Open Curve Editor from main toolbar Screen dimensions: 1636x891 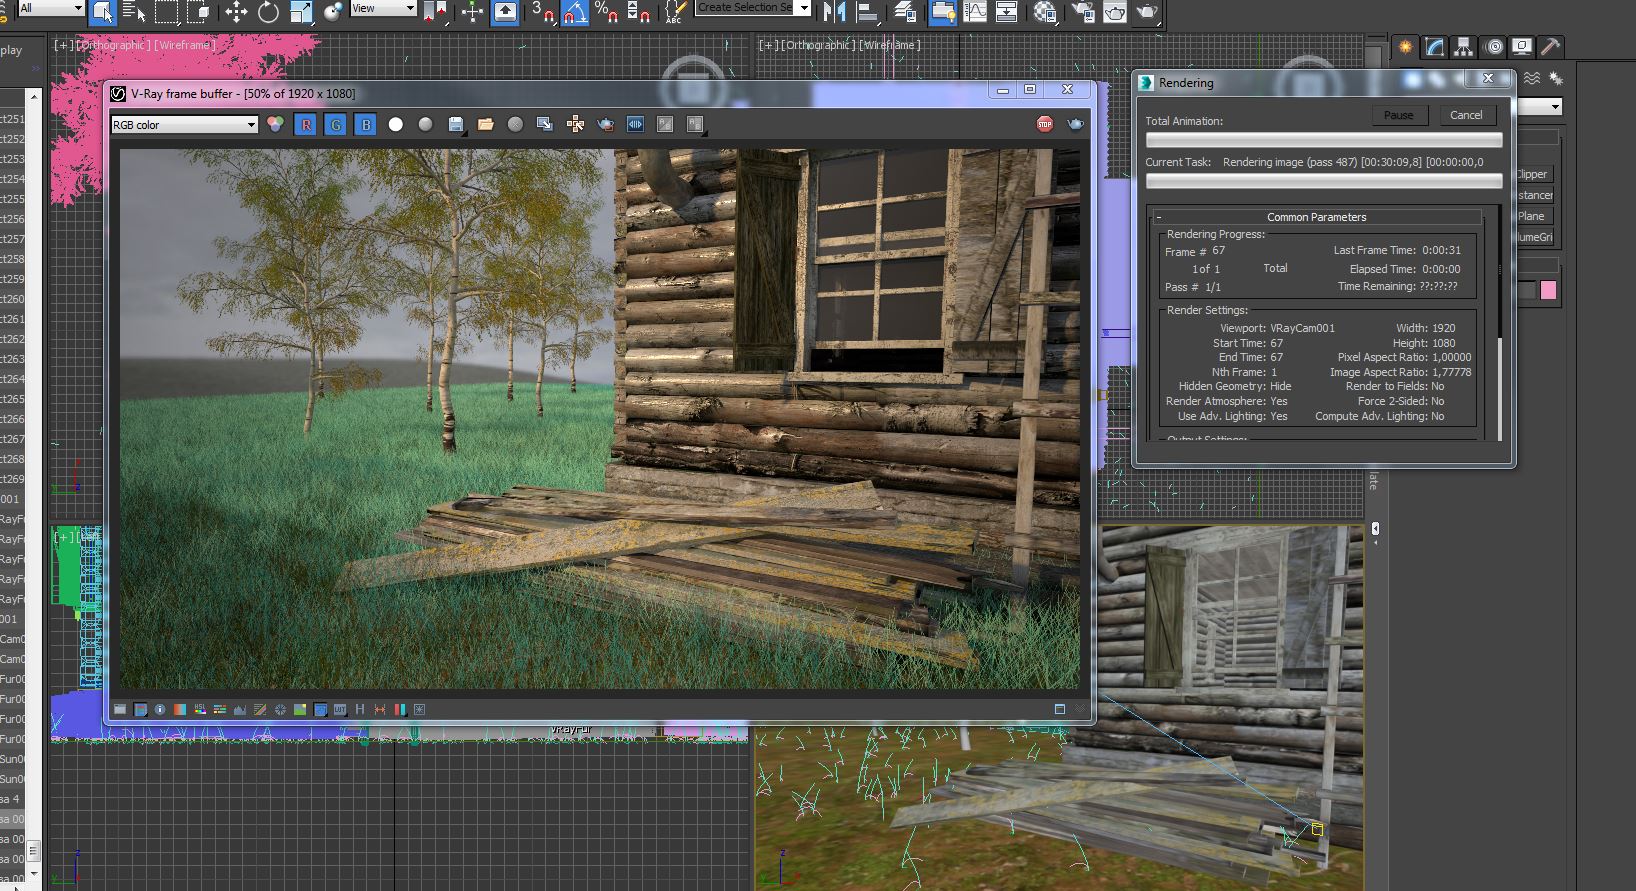click(975, 11)
